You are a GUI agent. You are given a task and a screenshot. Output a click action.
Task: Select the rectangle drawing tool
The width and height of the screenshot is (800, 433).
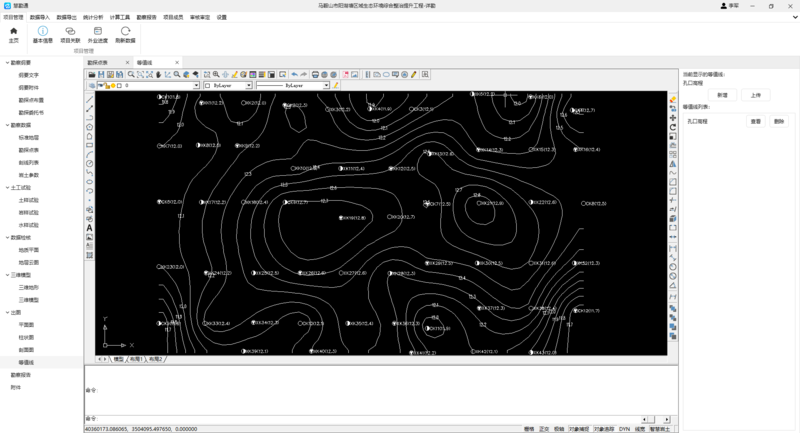tap(89, 145)
